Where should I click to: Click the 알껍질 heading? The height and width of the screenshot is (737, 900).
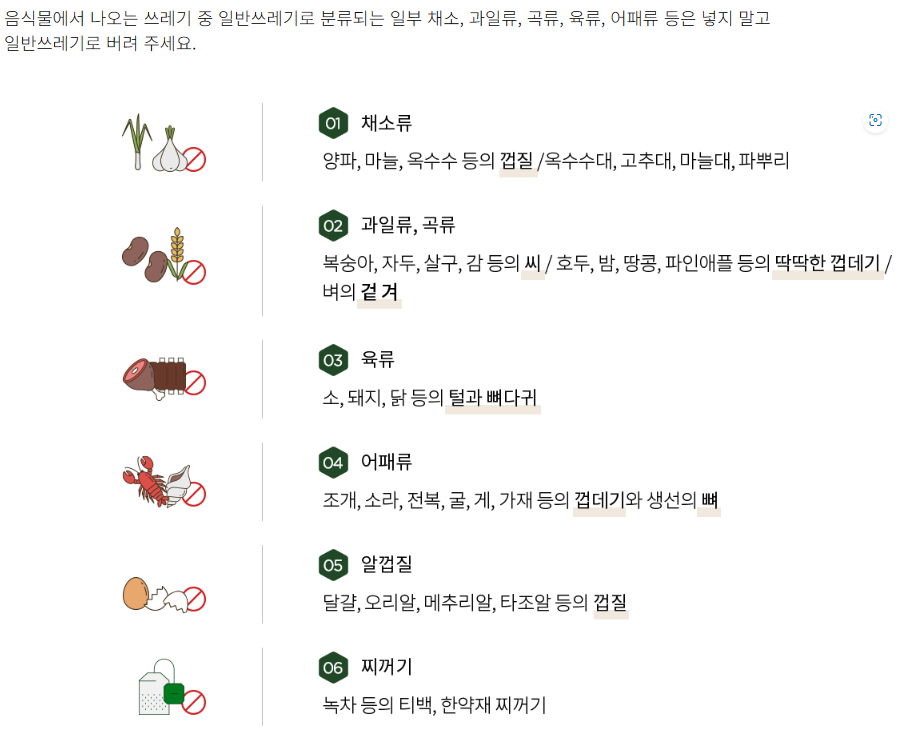point(386,564)
